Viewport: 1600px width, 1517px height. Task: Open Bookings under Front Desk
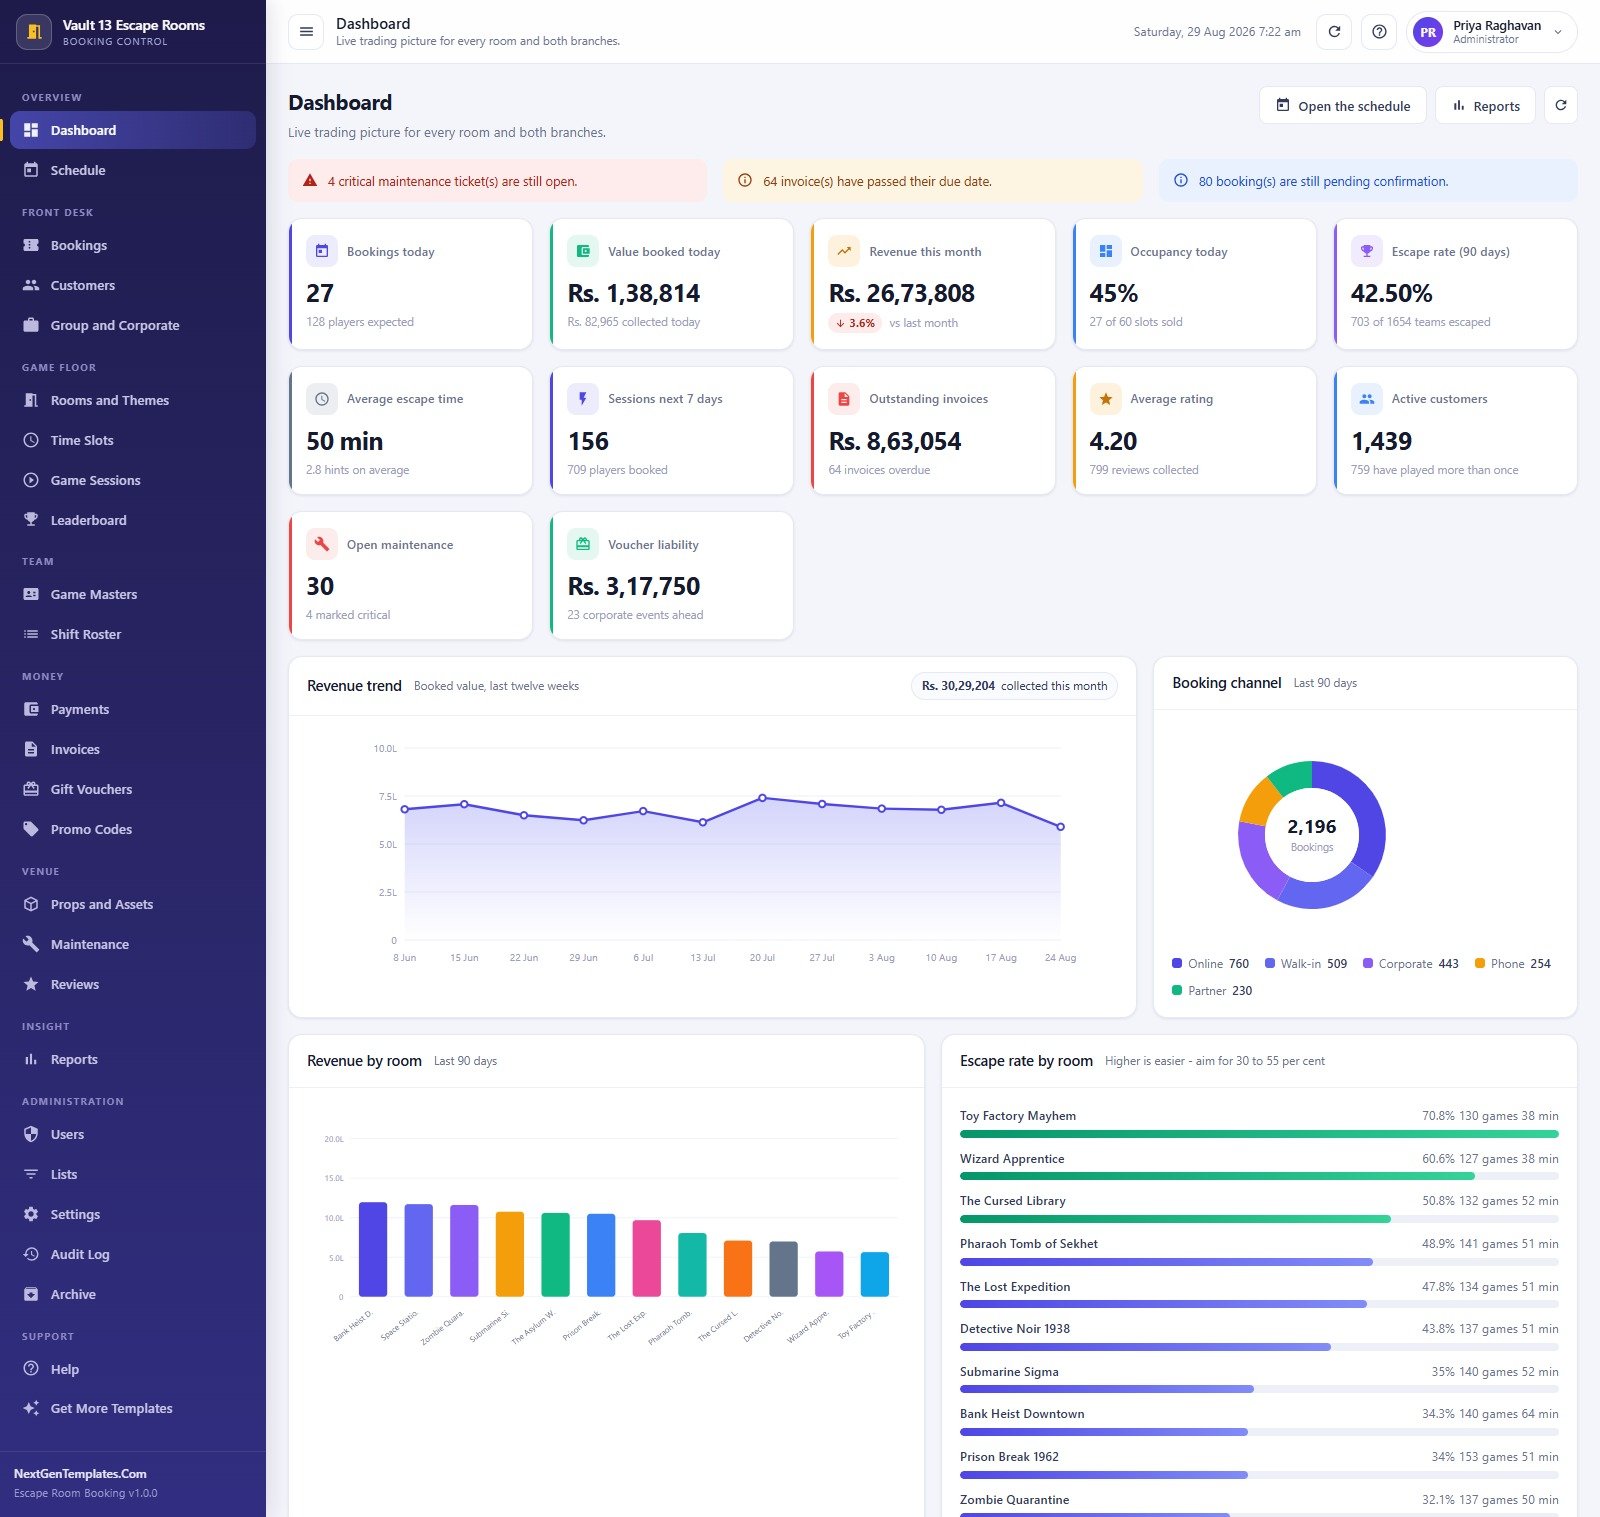point(133,245)
